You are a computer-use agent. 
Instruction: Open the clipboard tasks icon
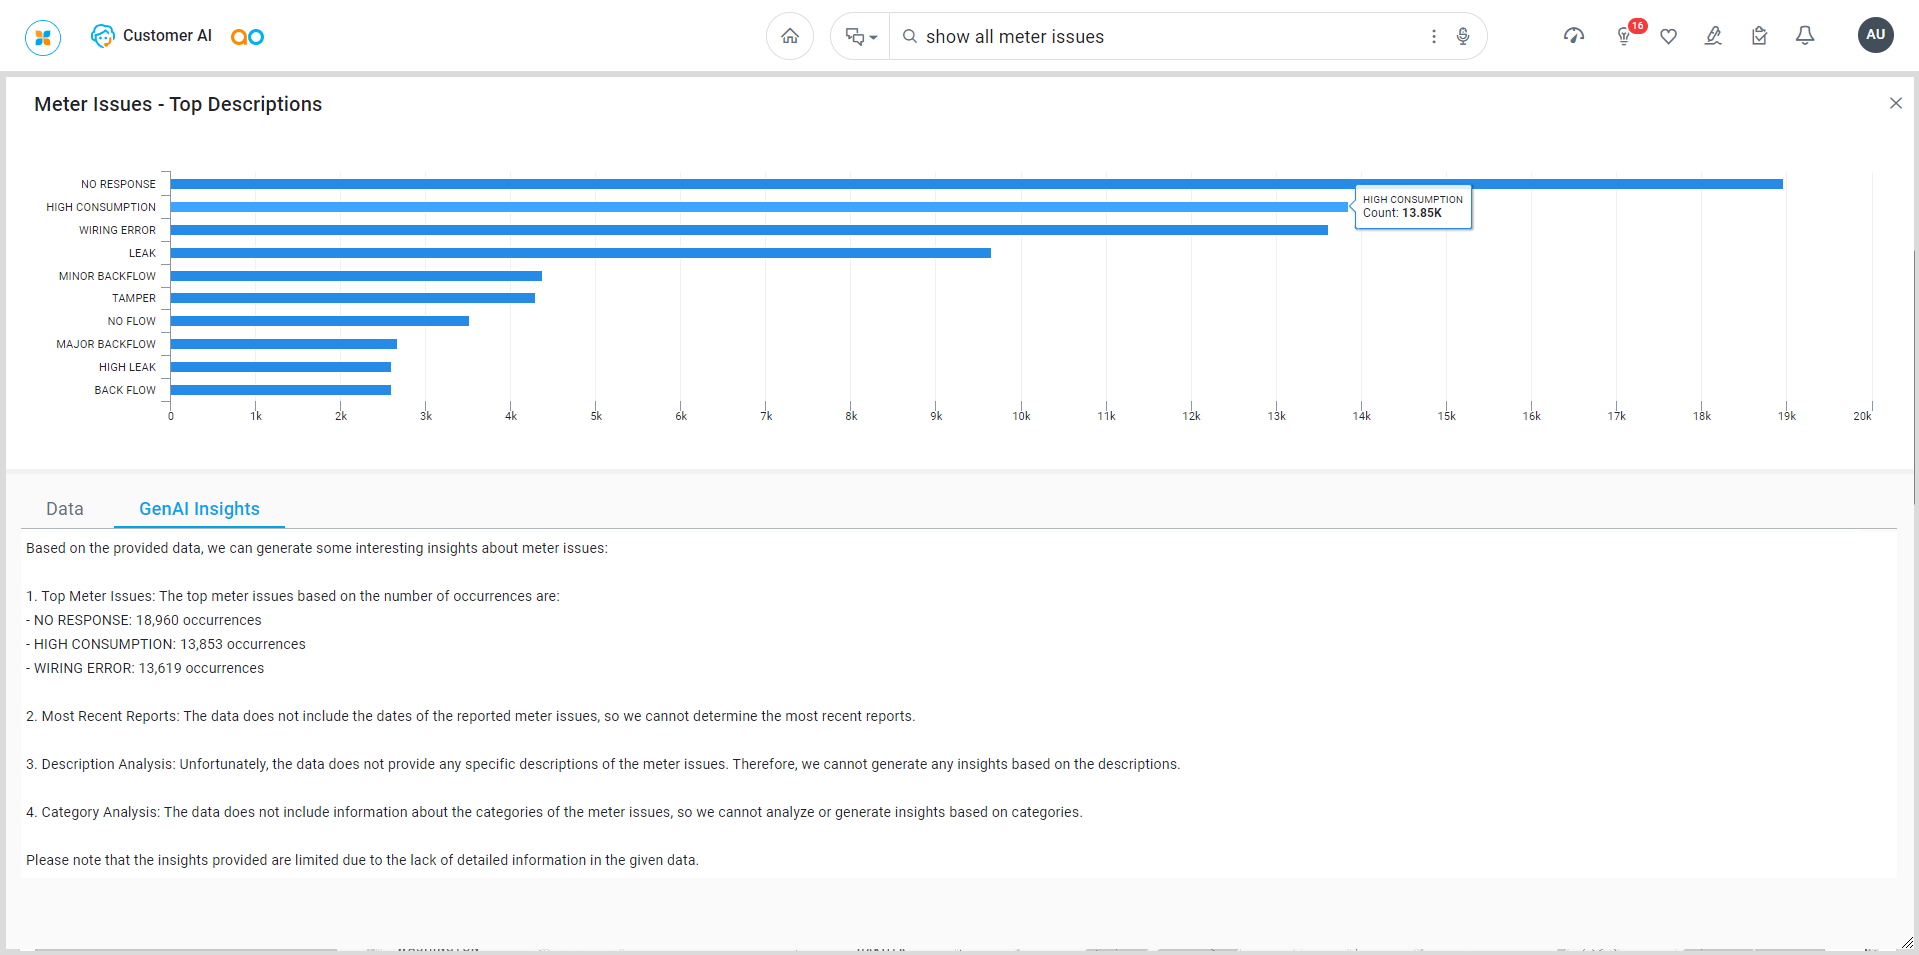1759,36
